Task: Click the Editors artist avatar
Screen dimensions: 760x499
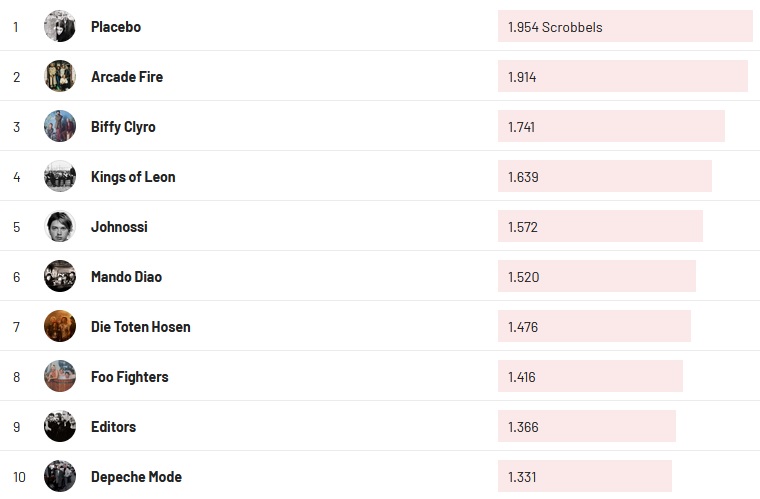Action: 60,427
